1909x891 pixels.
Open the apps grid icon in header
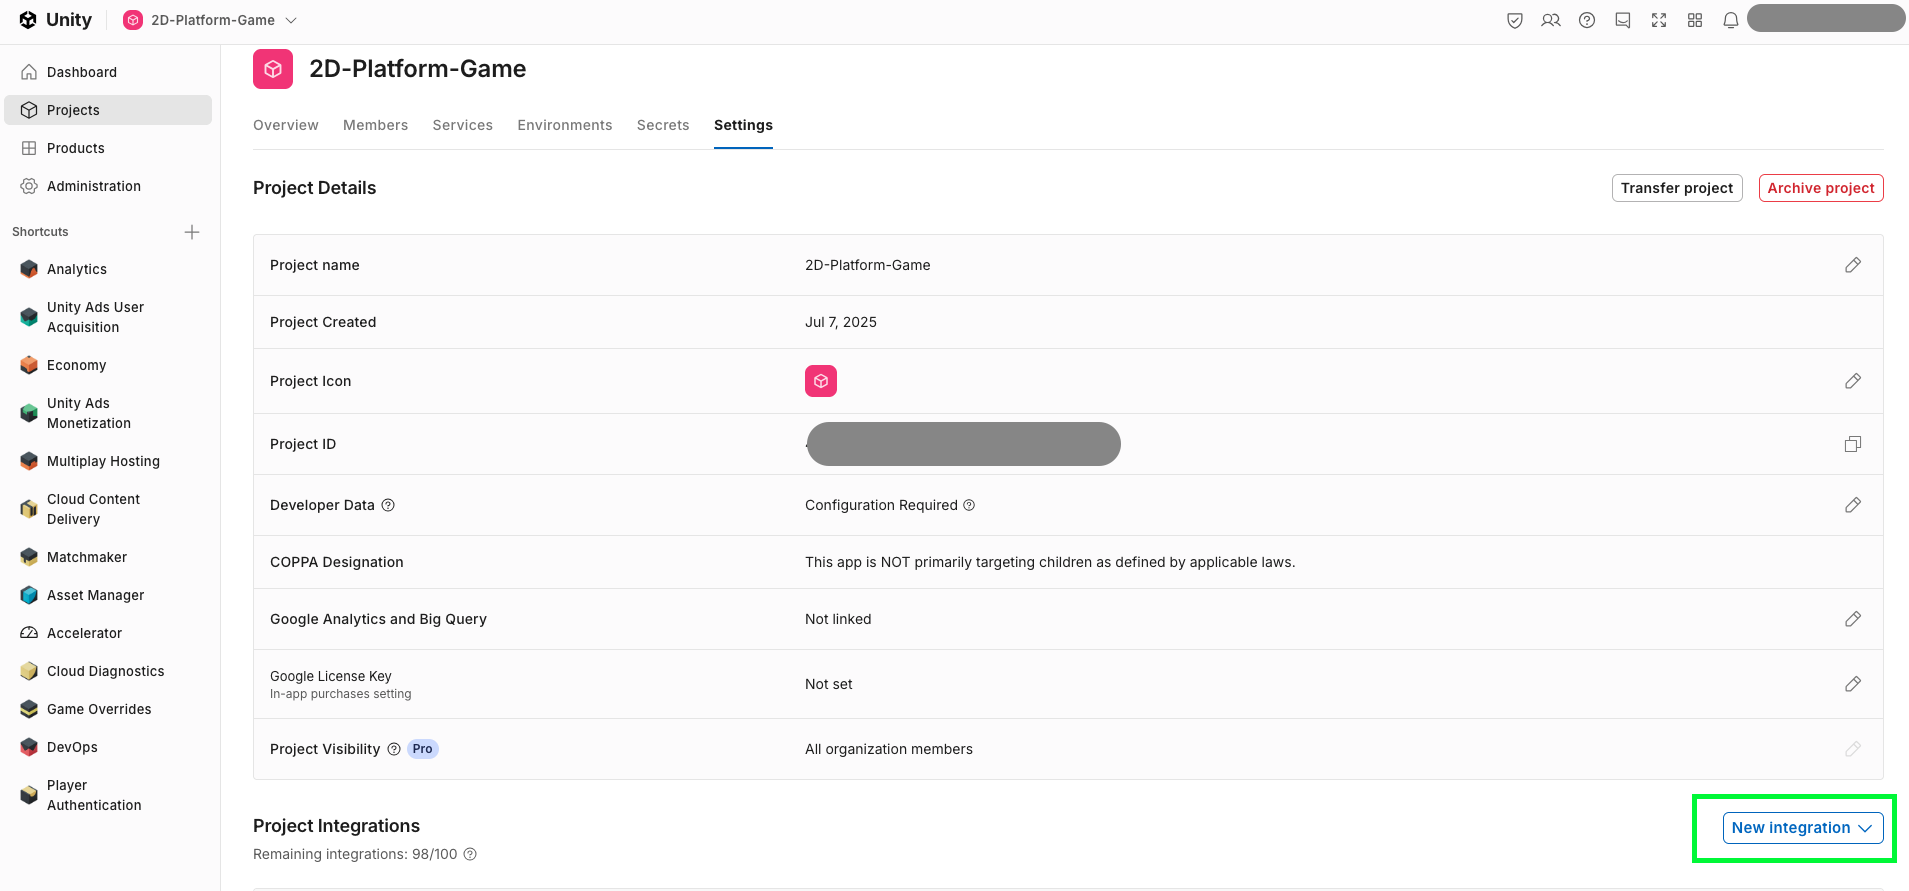pos(1694,20)
